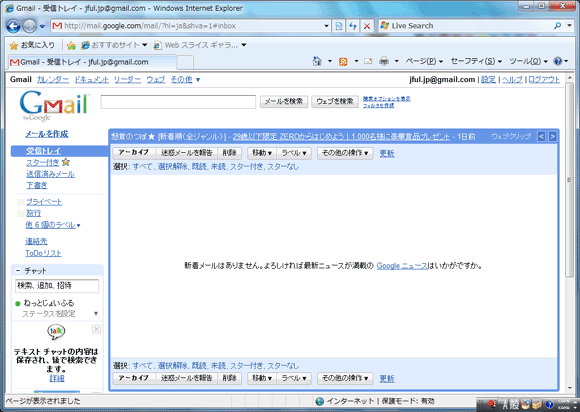The height and width of the screenshot is (412, 580).
Task: Open the ドキュメント link in Google bar
Action: click(92, 80)
